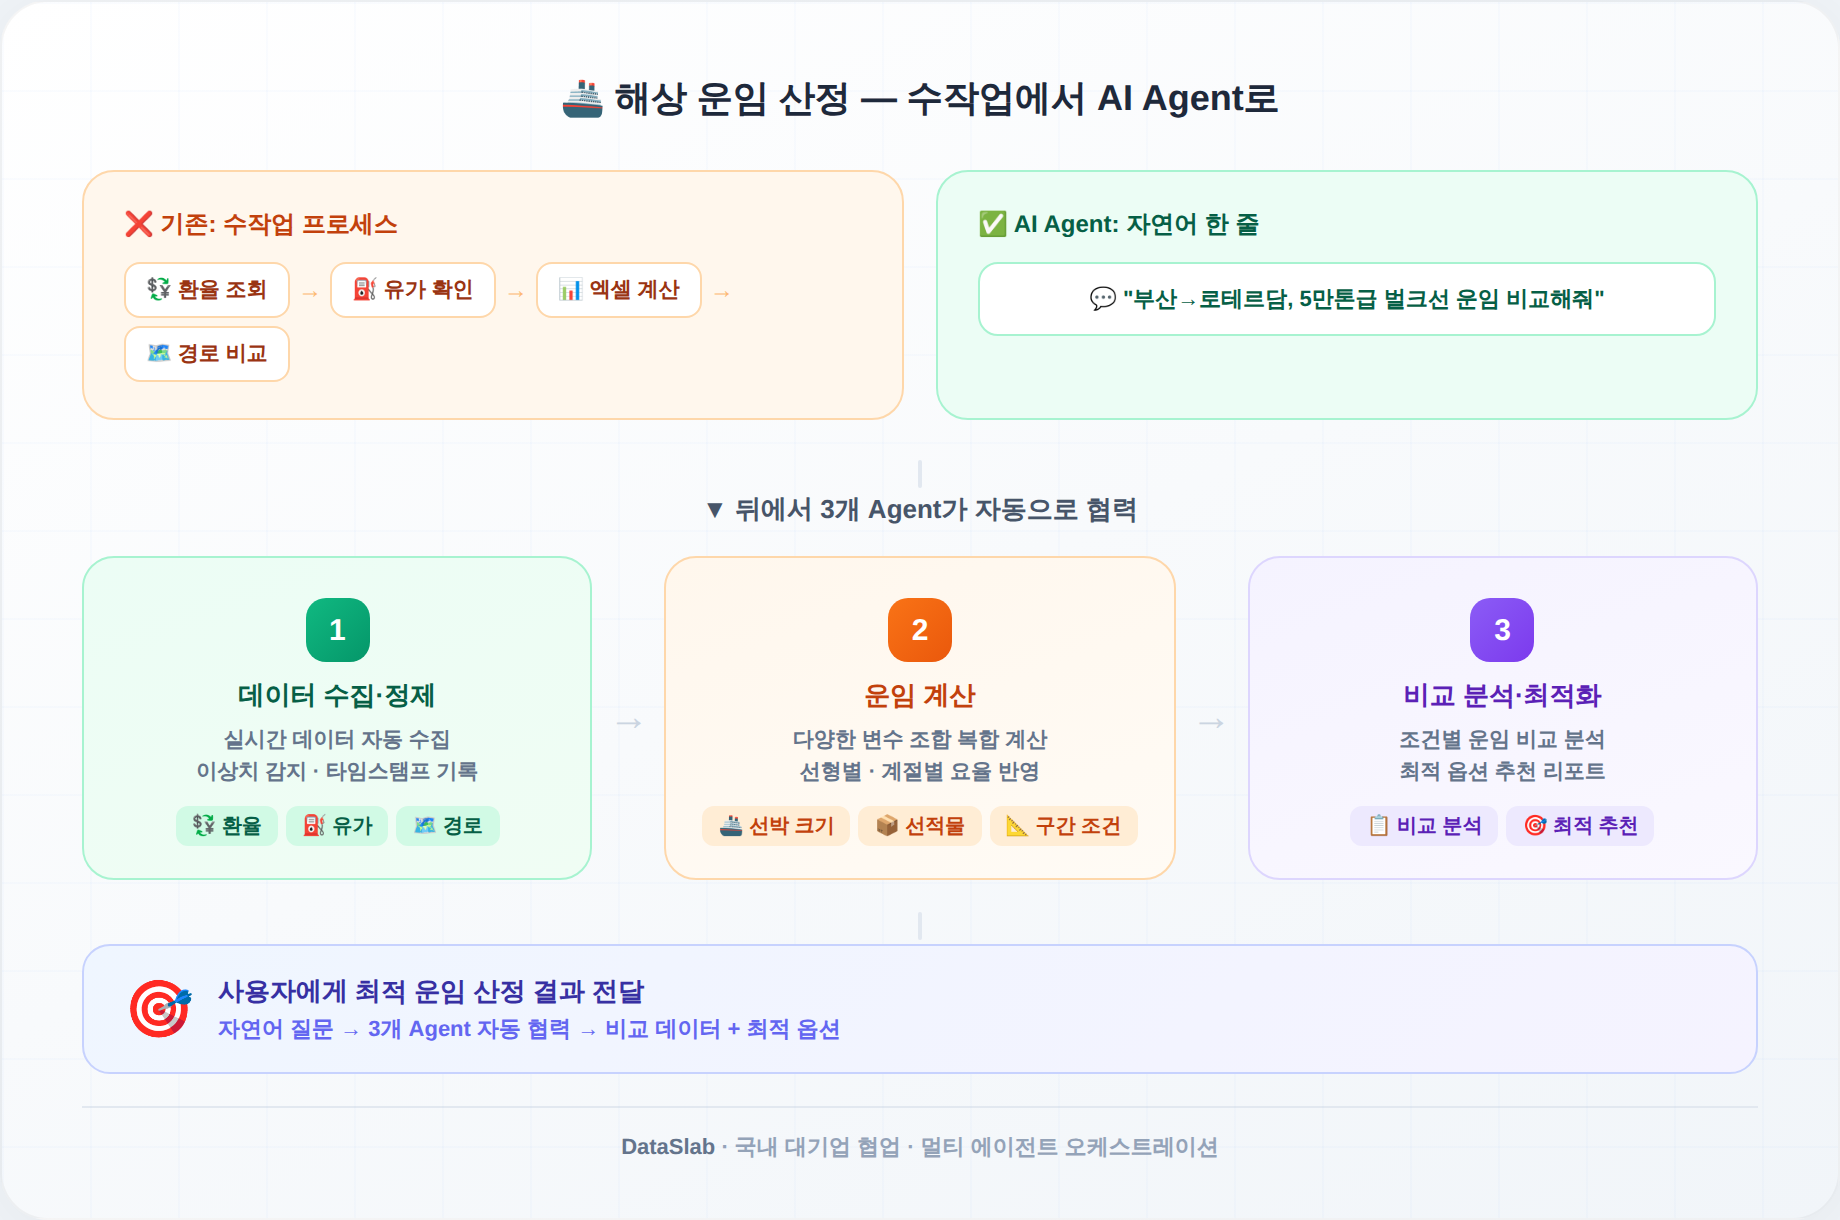
Task: Click the orange number 2 badge
Action: 920,630
